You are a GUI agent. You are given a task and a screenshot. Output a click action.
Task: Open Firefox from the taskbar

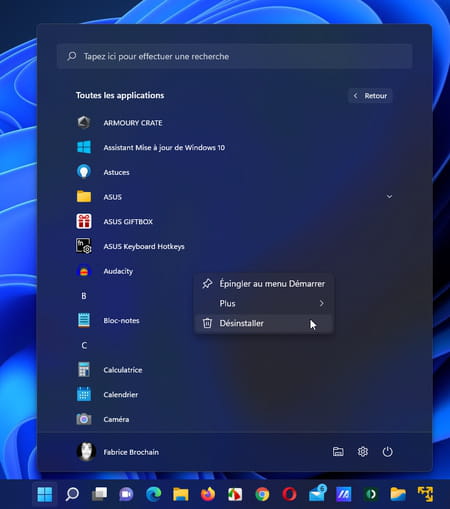tap(208, 494)
